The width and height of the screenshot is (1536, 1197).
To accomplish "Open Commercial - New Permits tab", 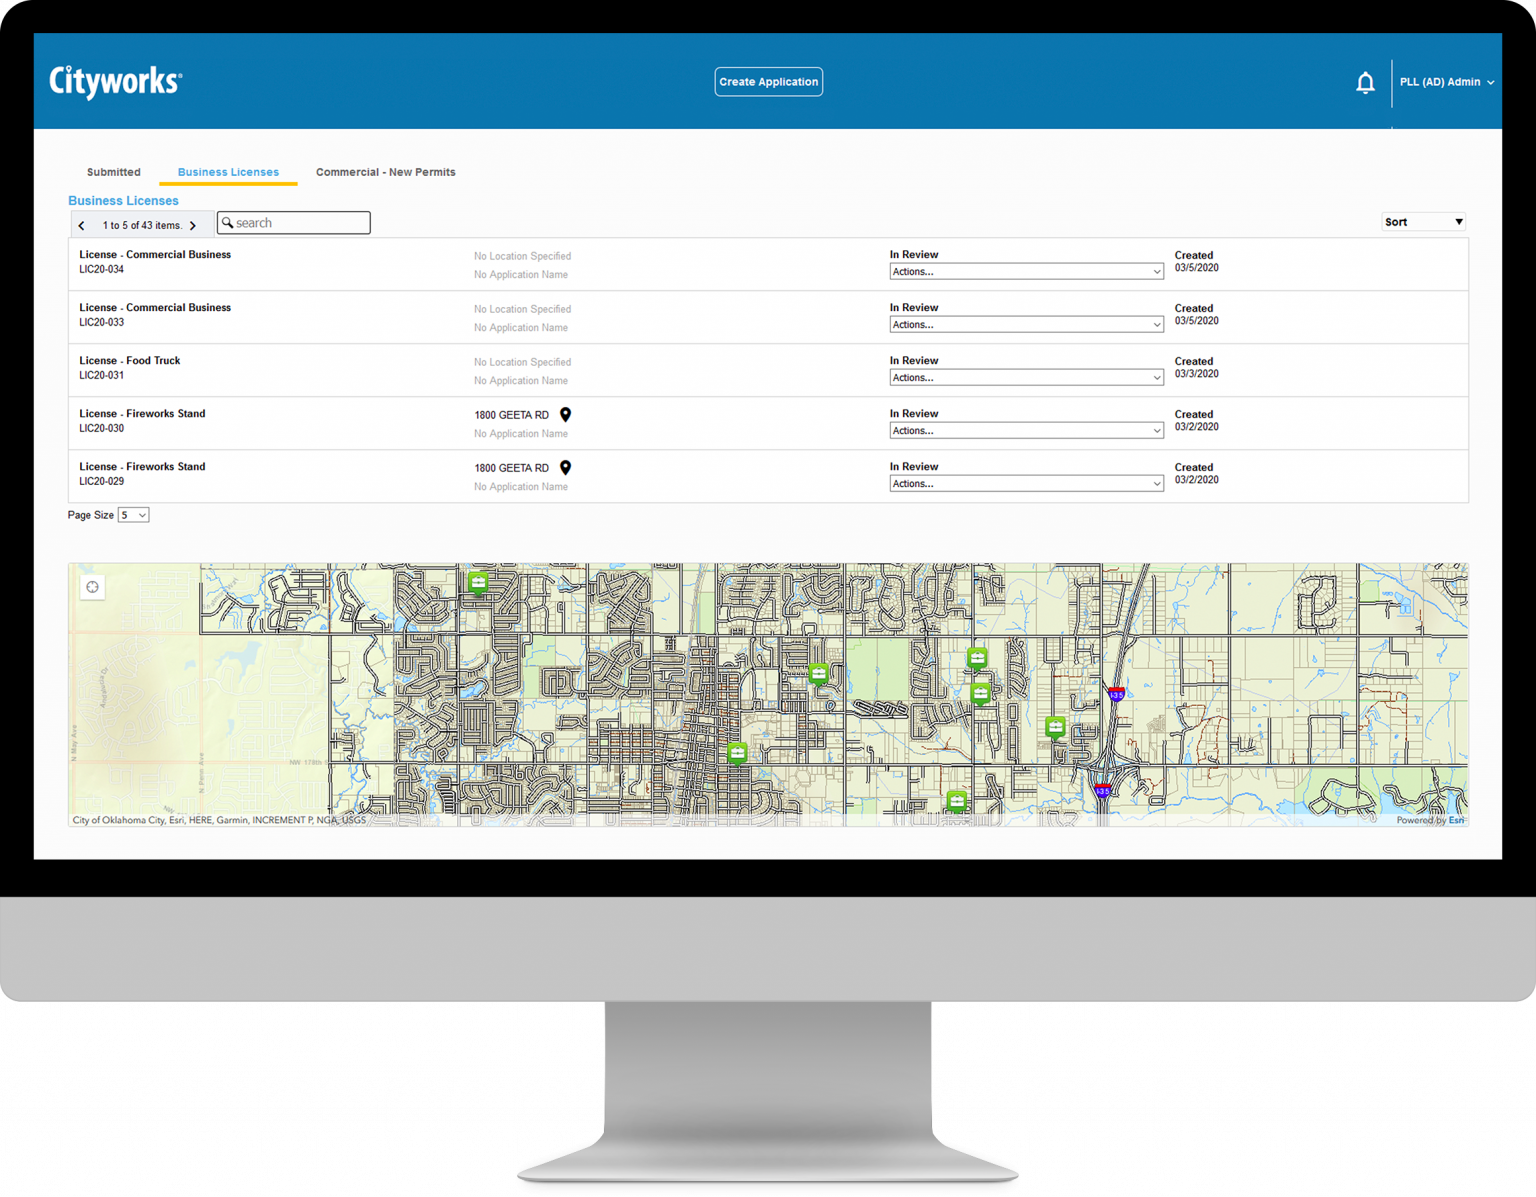I will (x=385, y=172).
